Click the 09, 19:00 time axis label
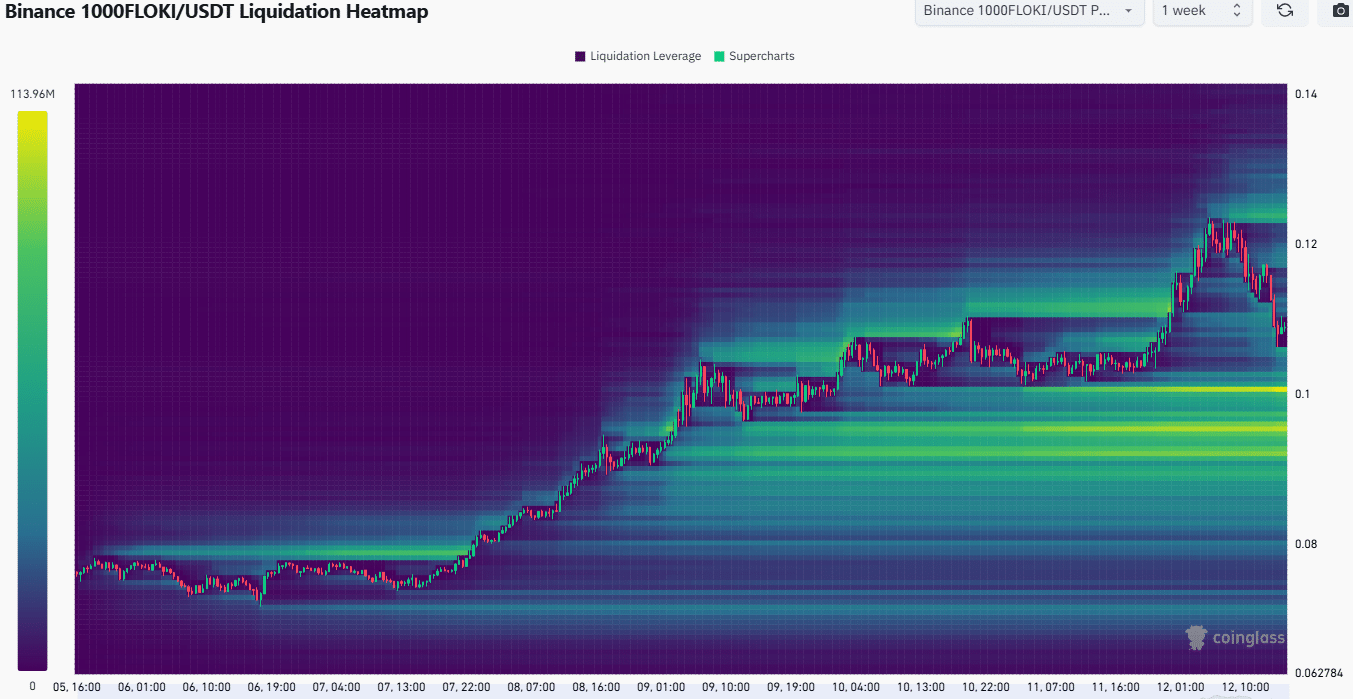Viewport: 1353px width, 699px height. coord(791,688)
